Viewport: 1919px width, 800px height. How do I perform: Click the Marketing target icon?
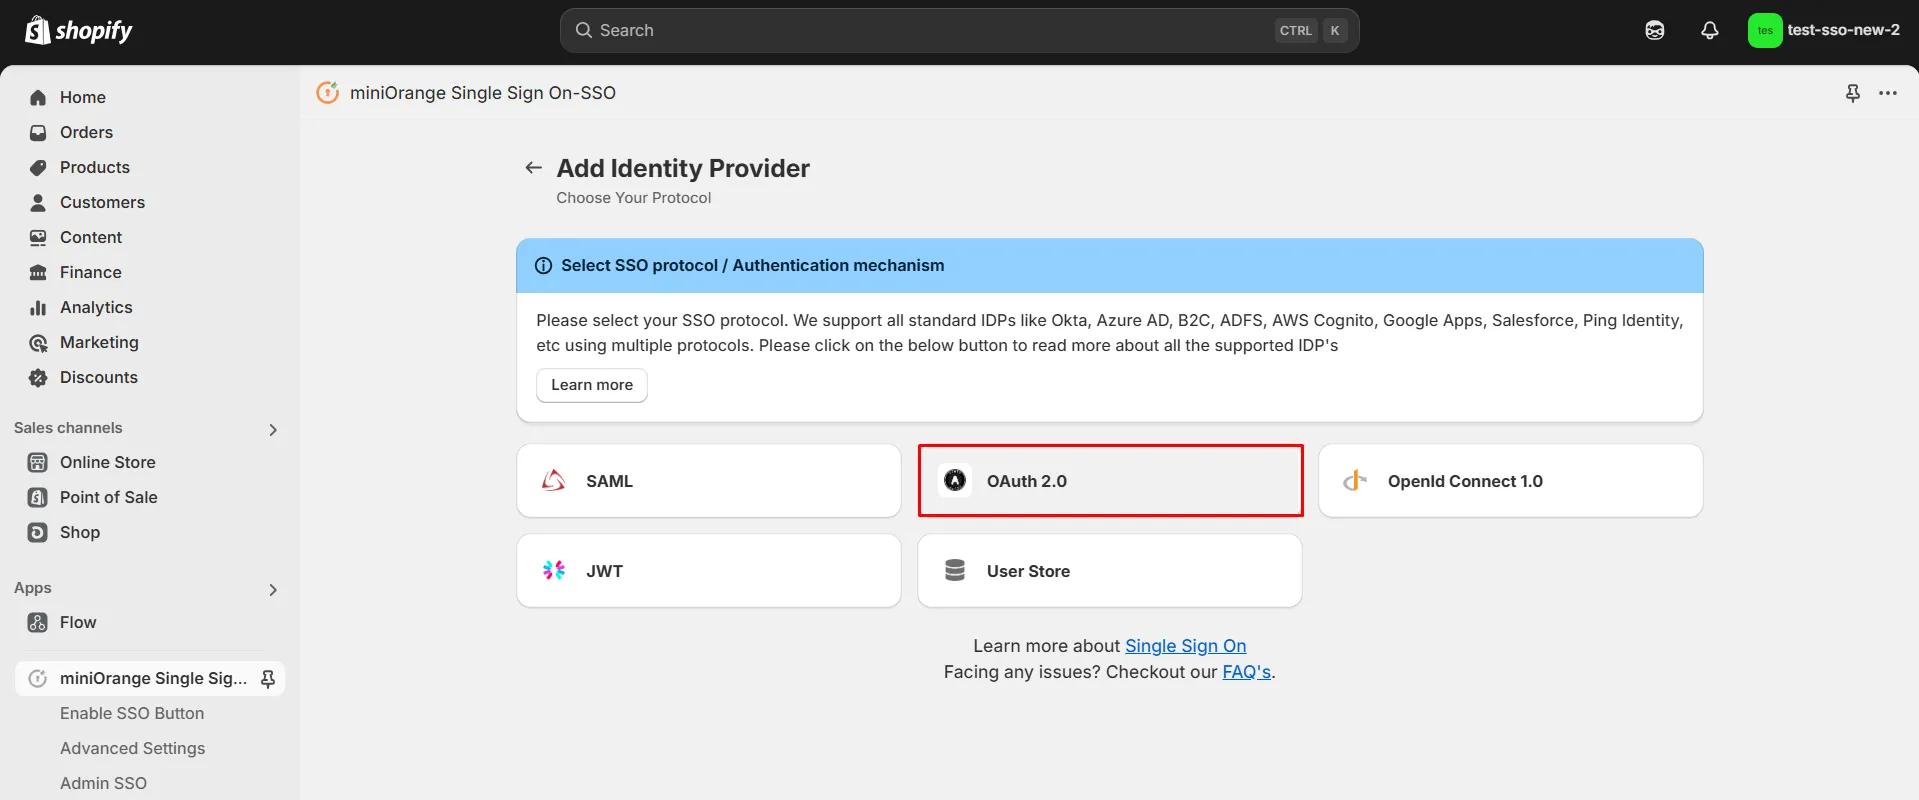[38, 343]
